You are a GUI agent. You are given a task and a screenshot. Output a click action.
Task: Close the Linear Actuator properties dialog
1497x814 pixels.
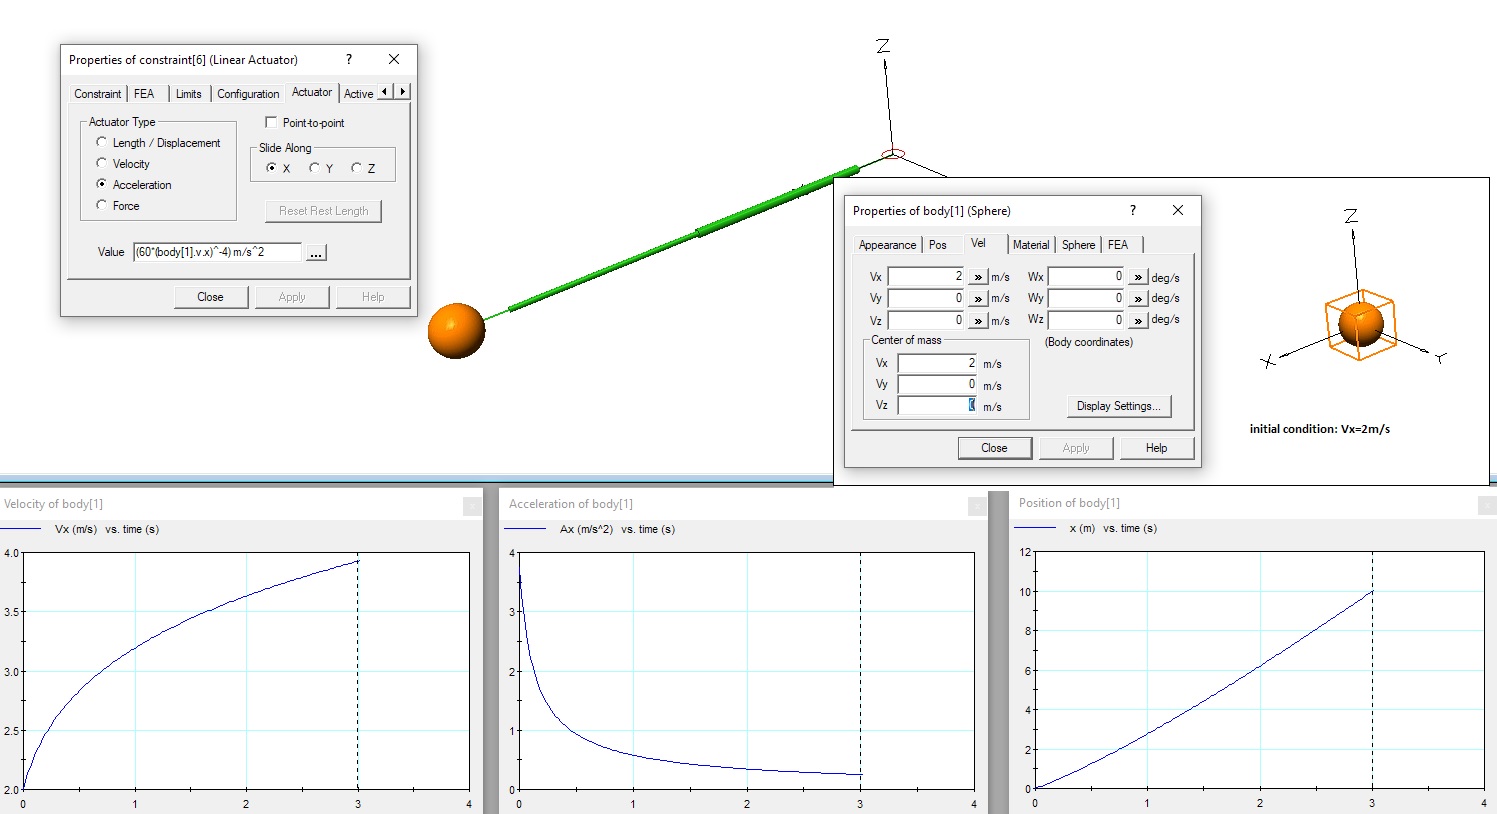point(394,59)
